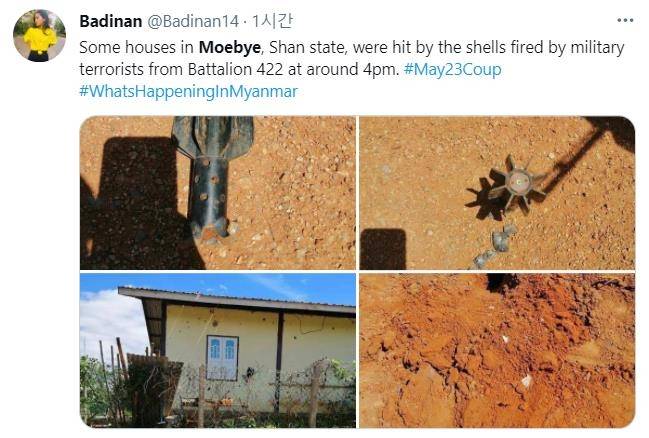Open the Badinan display name link
This screenshot has height=438, width=649.
point(111,21)
